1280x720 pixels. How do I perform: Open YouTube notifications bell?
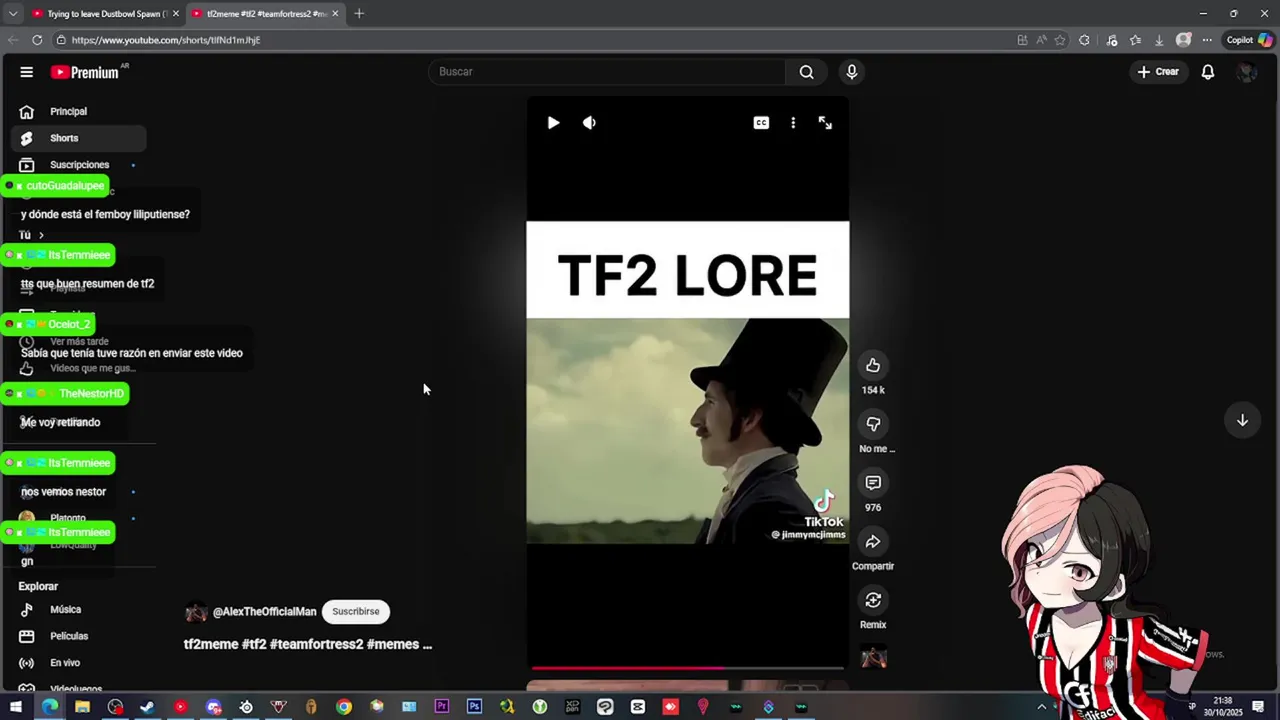pos(1208,72)
